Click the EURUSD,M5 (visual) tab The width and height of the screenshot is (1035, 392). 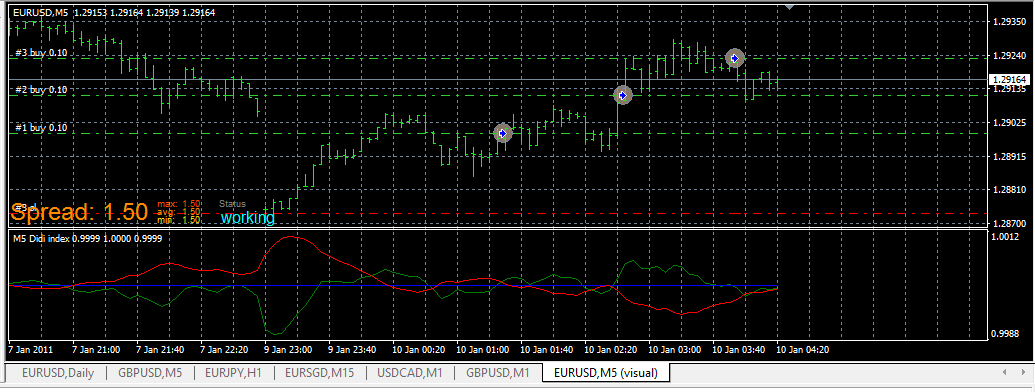point(606,373)
